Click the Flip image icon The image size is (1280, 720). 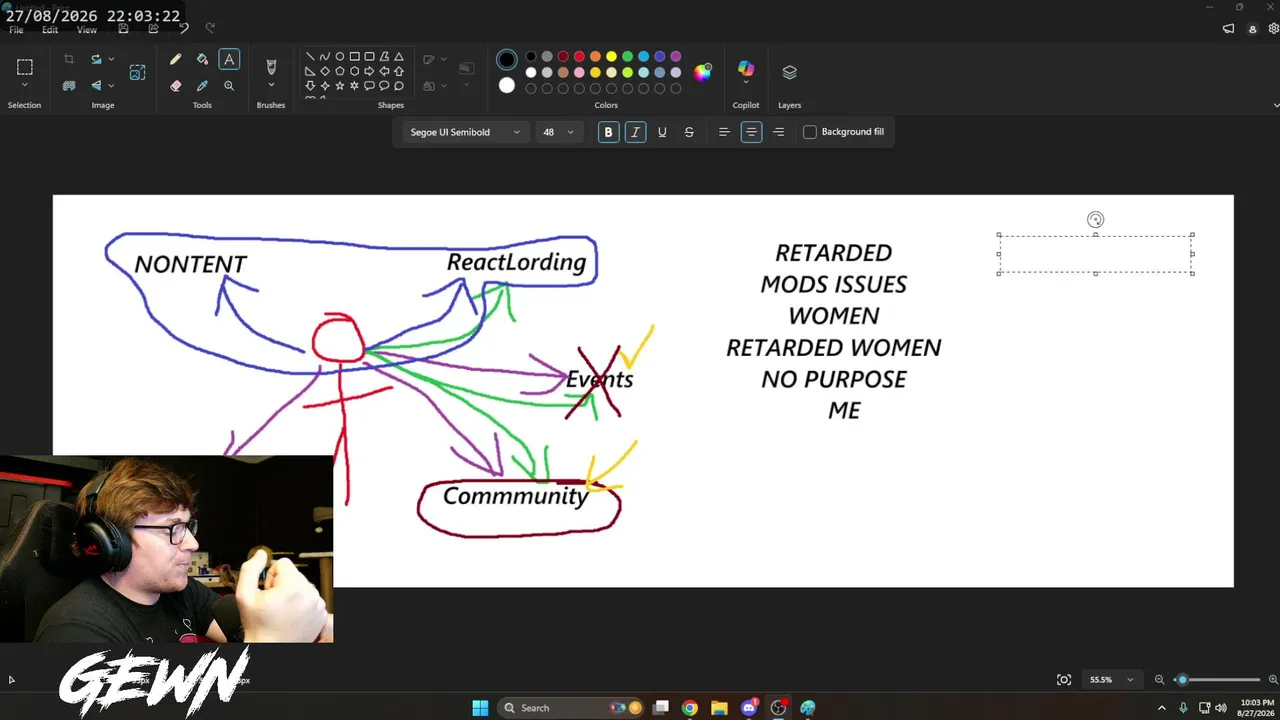(x=96, y=86)
